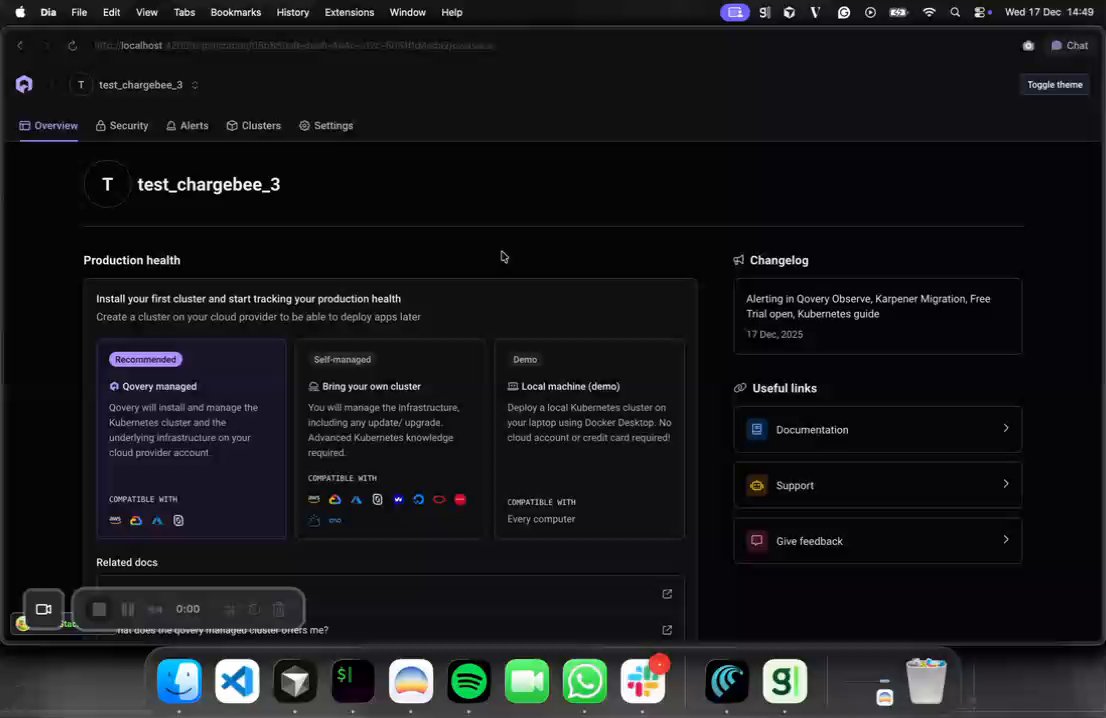Select the Local machine (demo) card
The width and height of the screenshot is (1106, 718).
coord(590,439)
